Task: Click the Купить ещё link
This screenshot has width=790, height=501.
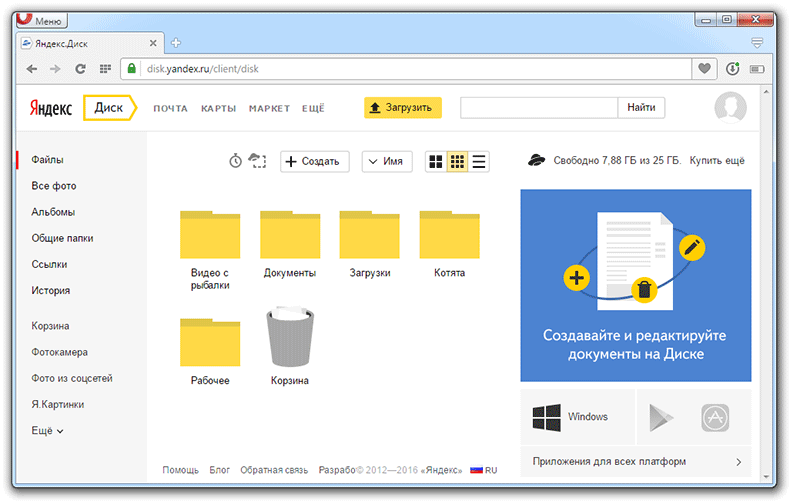Action: tap(717, 160)
